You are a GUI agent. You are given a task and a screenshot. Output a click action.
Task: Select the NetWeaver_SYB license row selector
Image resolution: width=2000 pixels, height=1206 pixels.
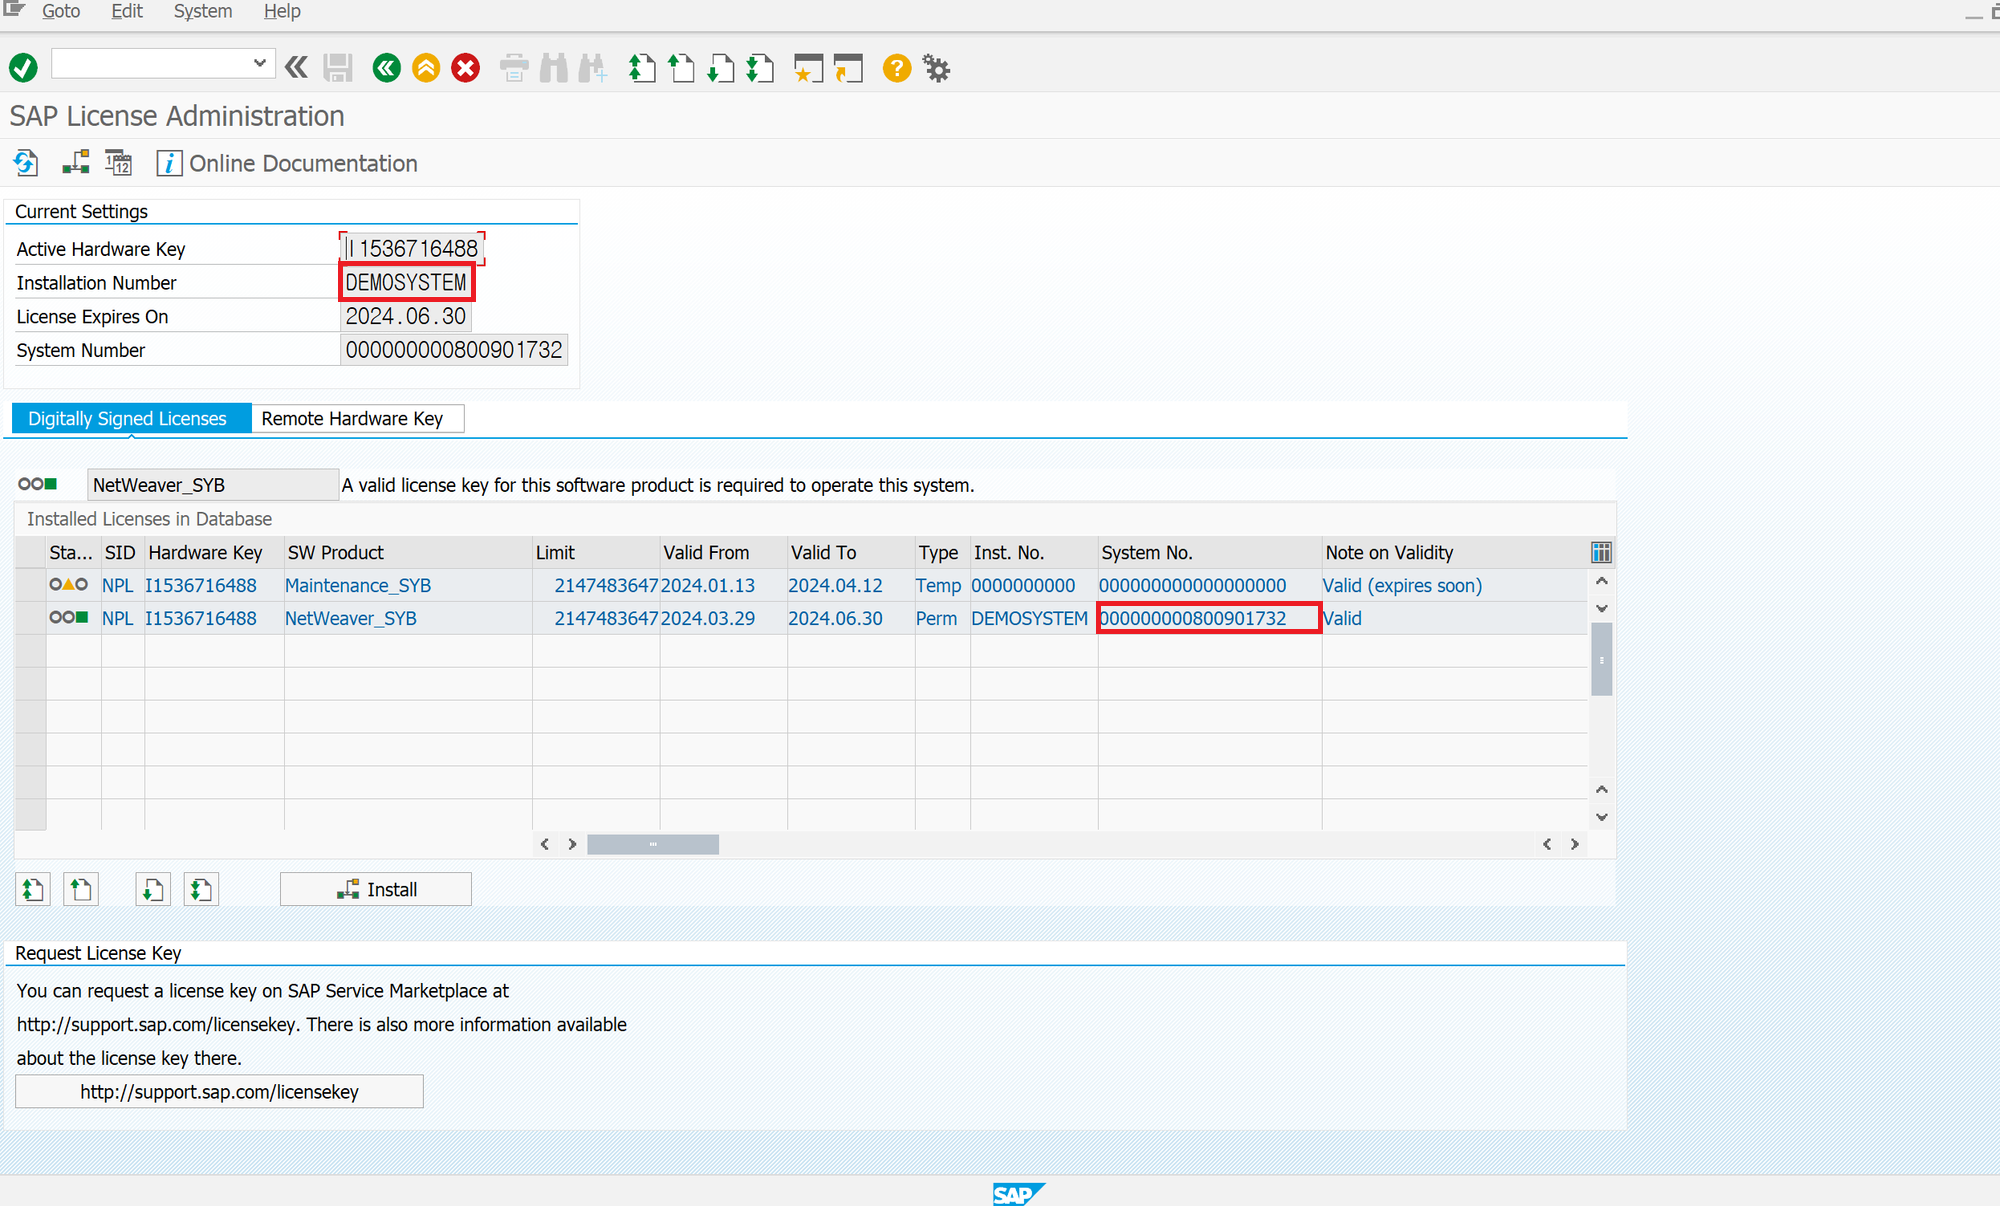(x=31, y=618)
